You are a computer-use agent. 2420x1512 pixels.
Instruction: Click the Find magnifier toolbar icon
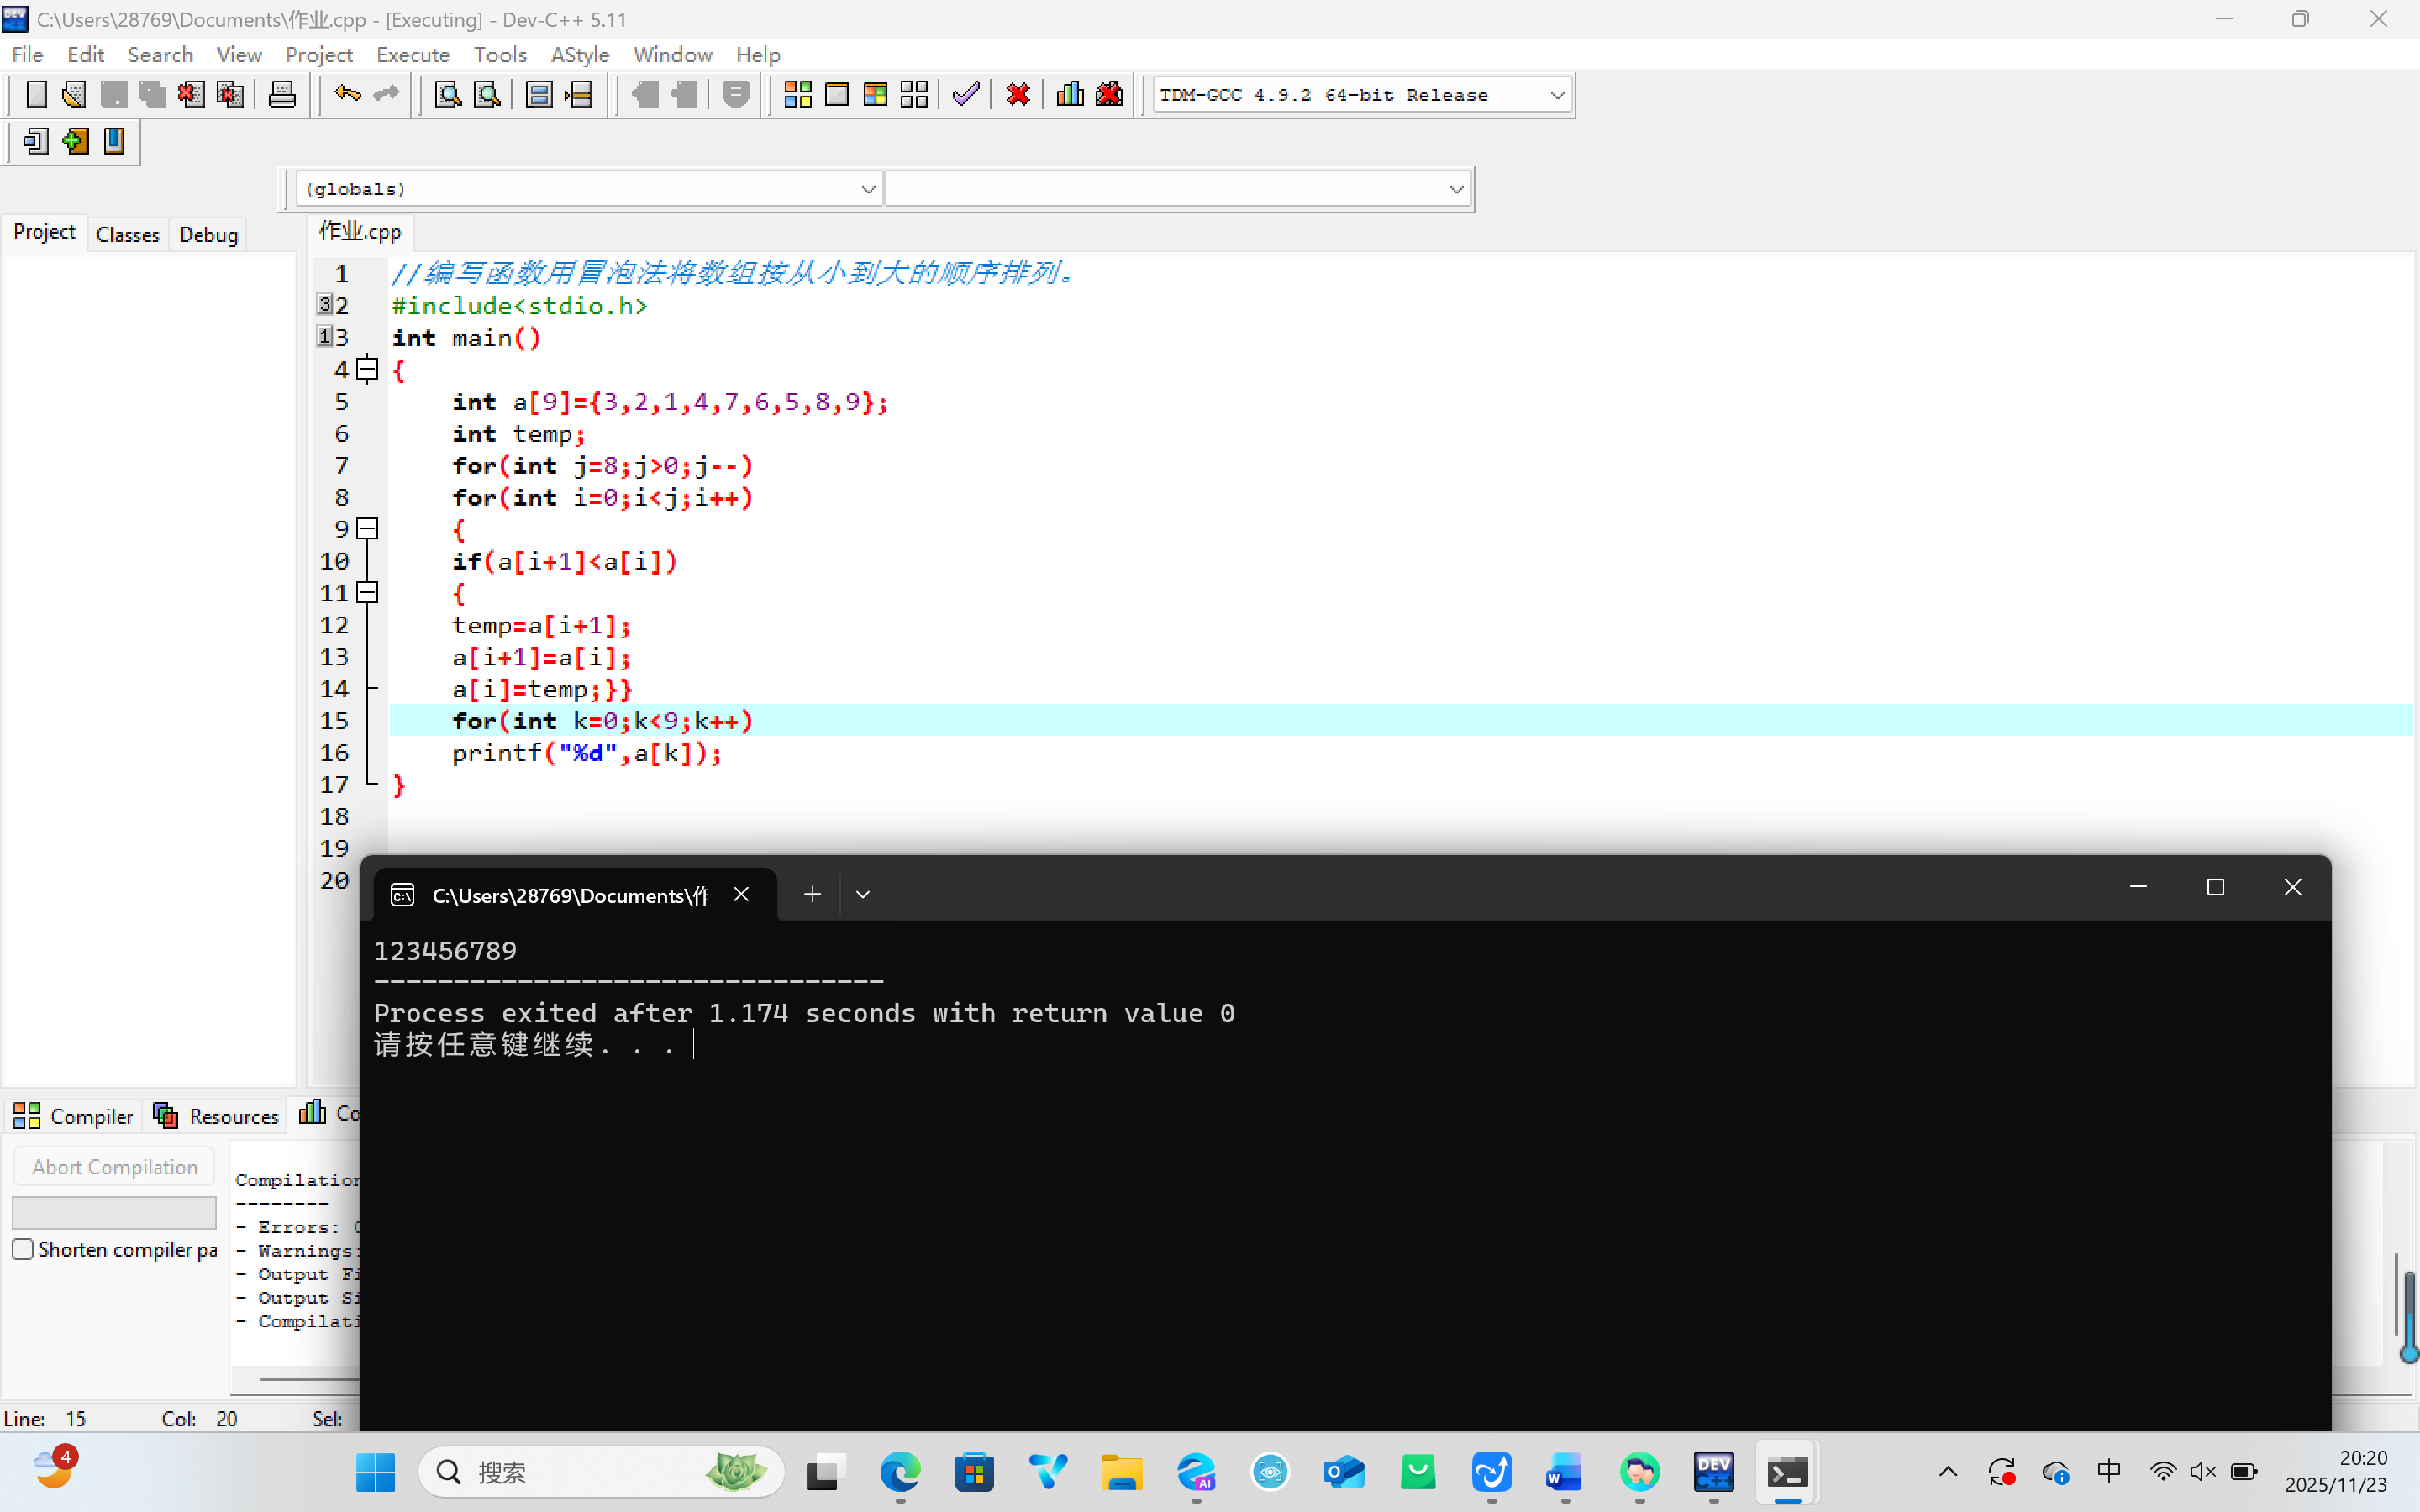click(448, 95)
